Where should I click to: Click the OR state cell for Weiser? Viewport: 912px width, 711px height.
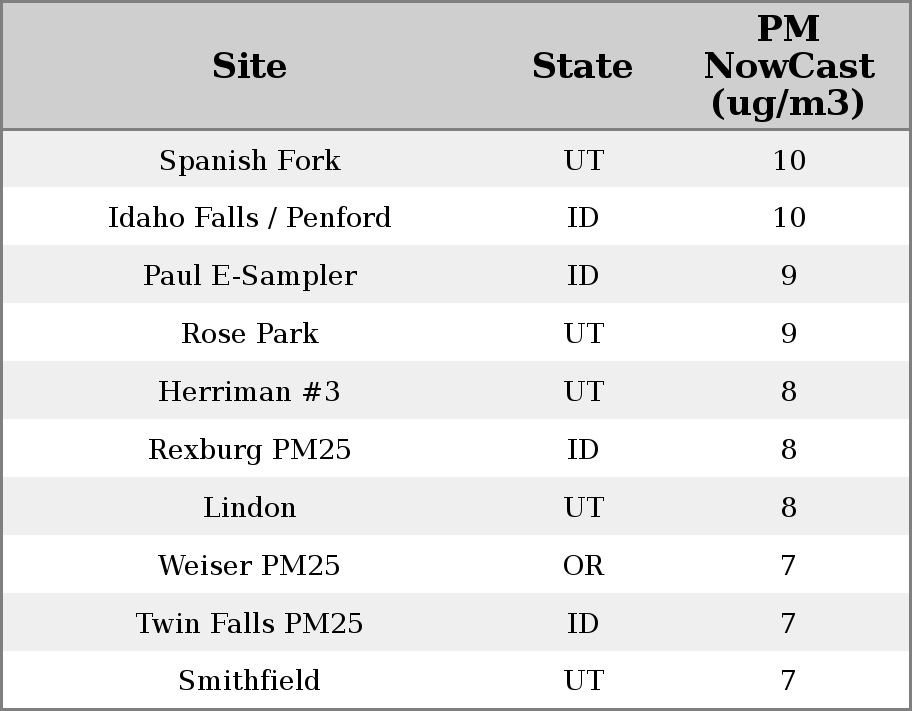point(583,566)
